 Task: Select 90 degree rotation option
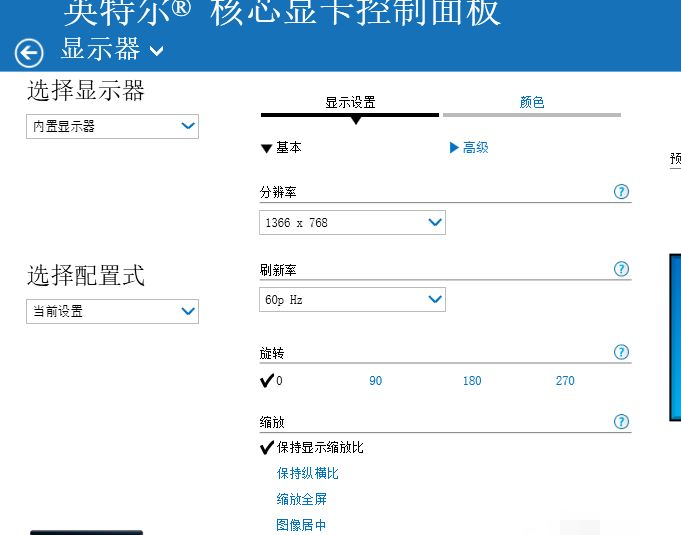(375, 381)
